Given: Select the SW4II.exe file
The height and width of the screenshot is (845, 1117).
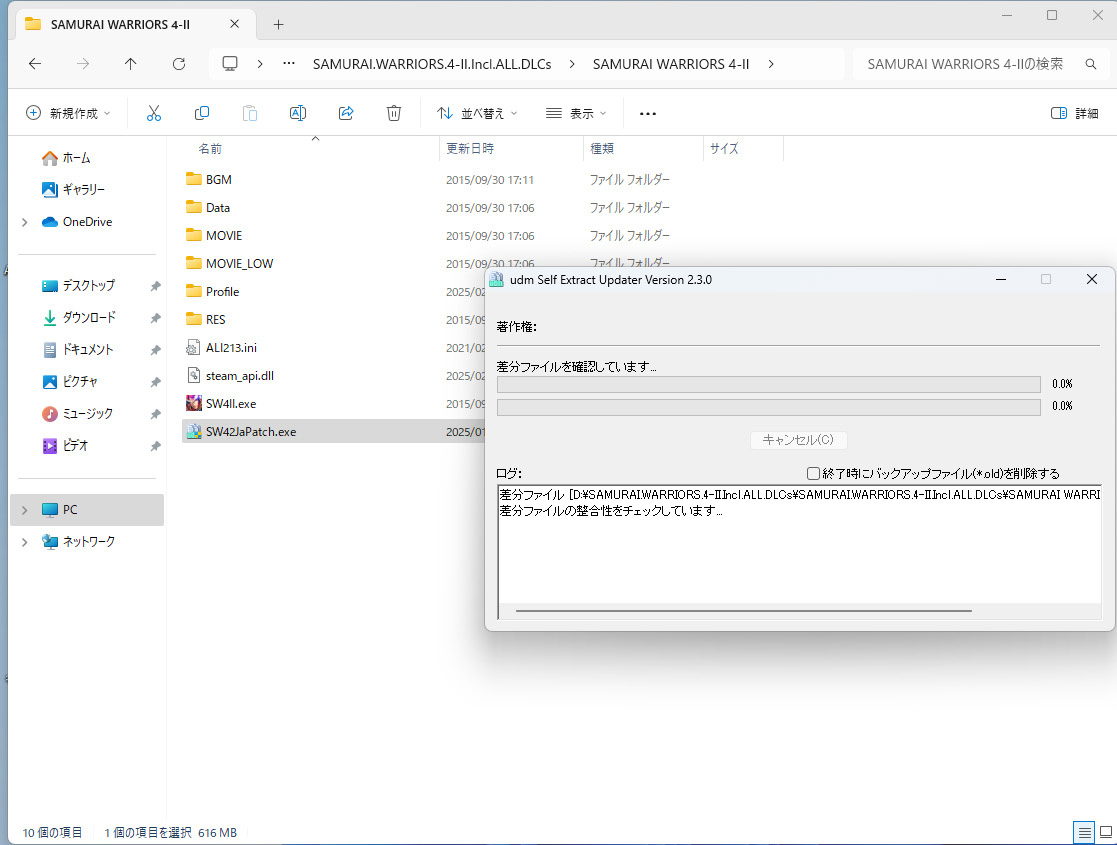Looking at the screenshot, I should click(x=230, y=404).
